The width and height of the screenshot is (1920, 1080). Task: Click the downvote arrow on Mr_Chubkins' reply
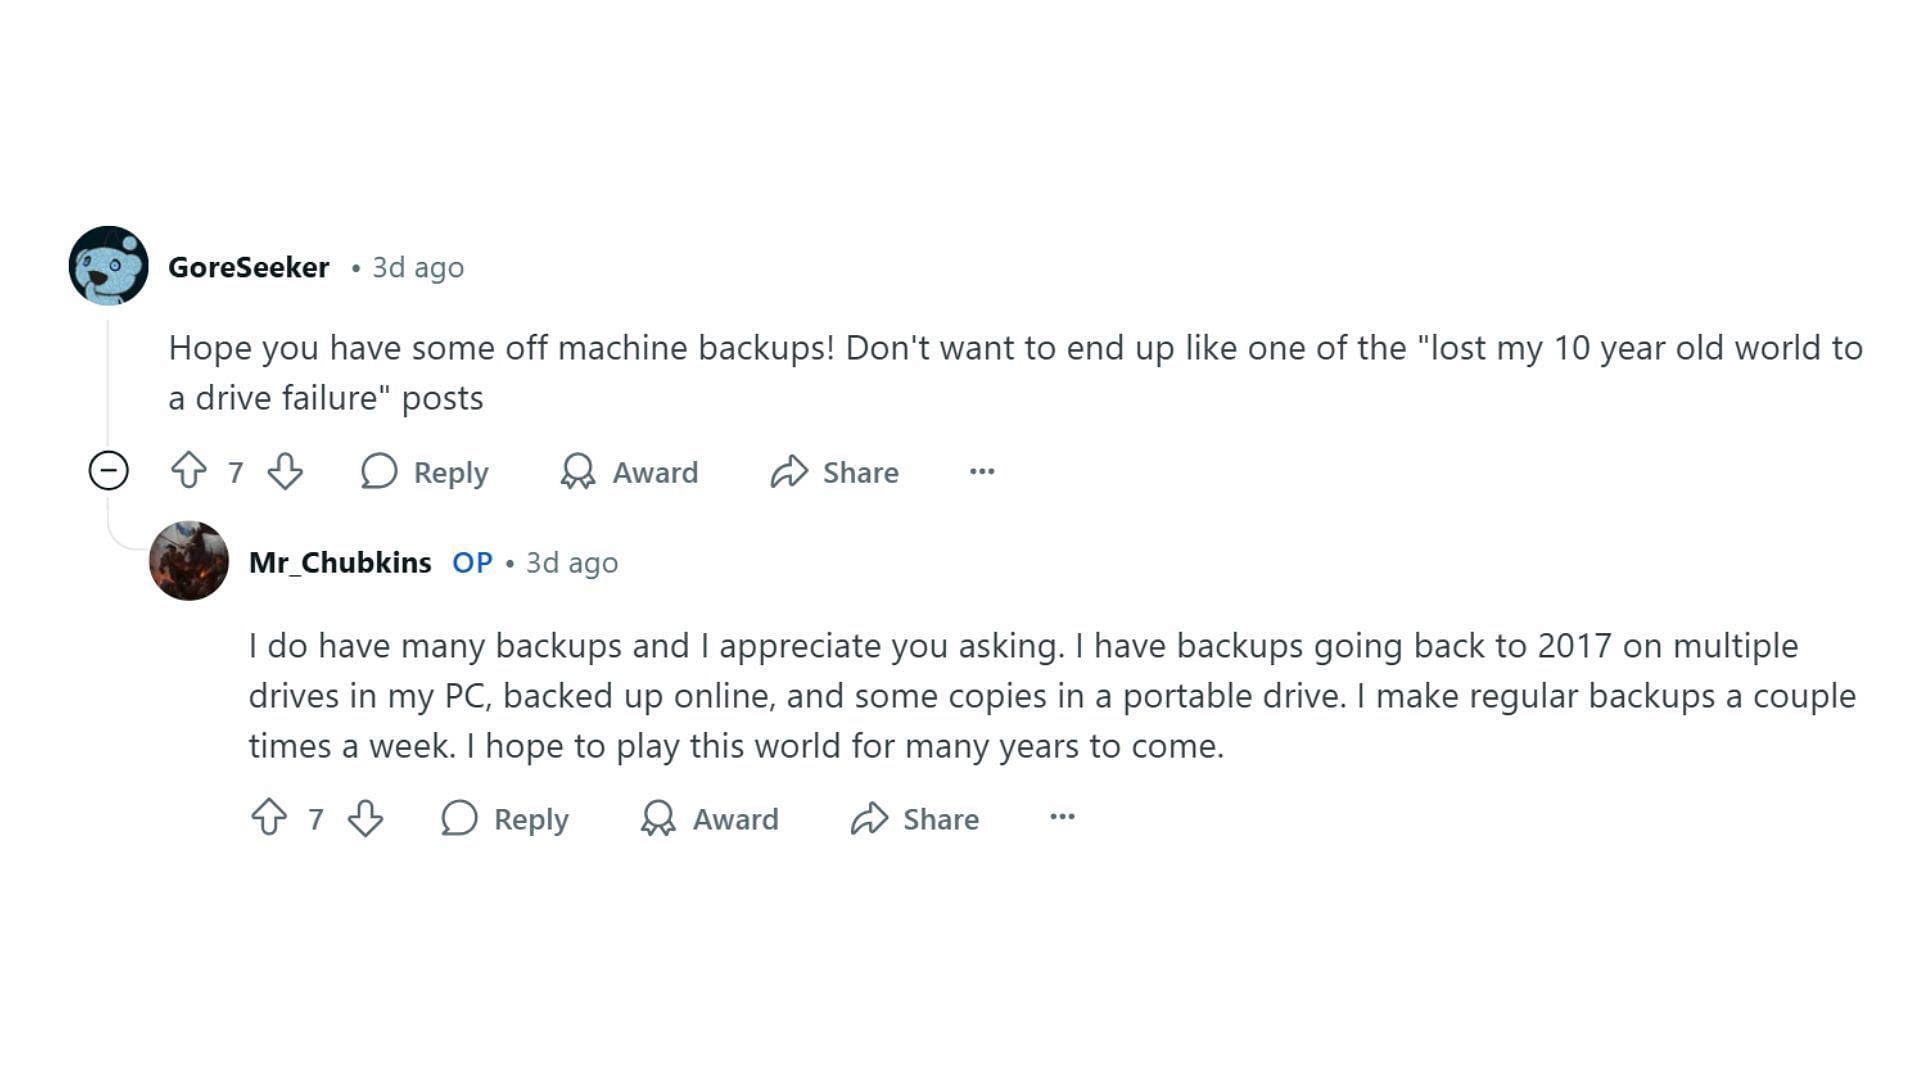[365, 819]
